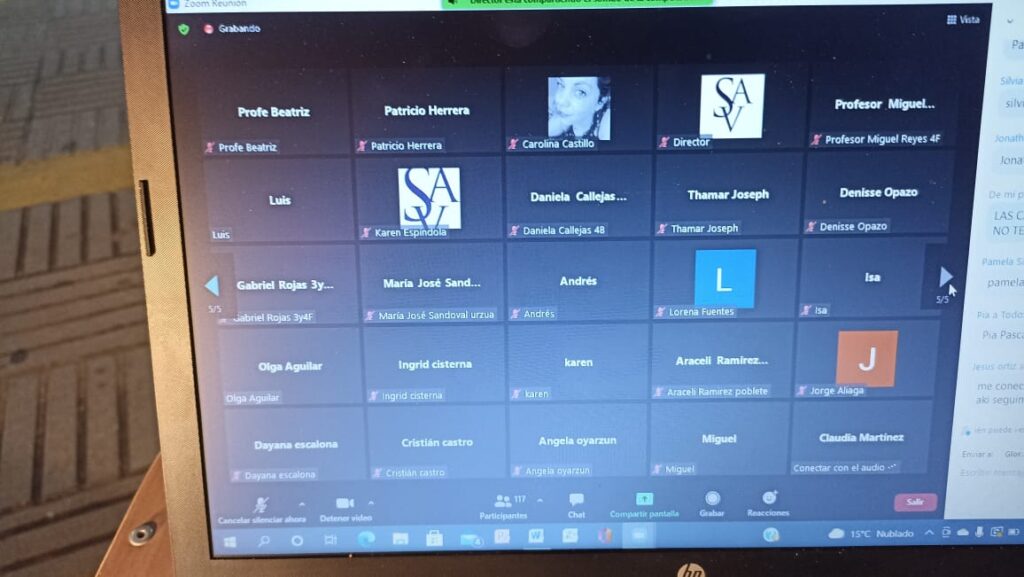Viewport: 1024px width, 577px height.
Task: Collapse chat panel chevron at top
Action: pyautogui.click(x=1010, y=21)
